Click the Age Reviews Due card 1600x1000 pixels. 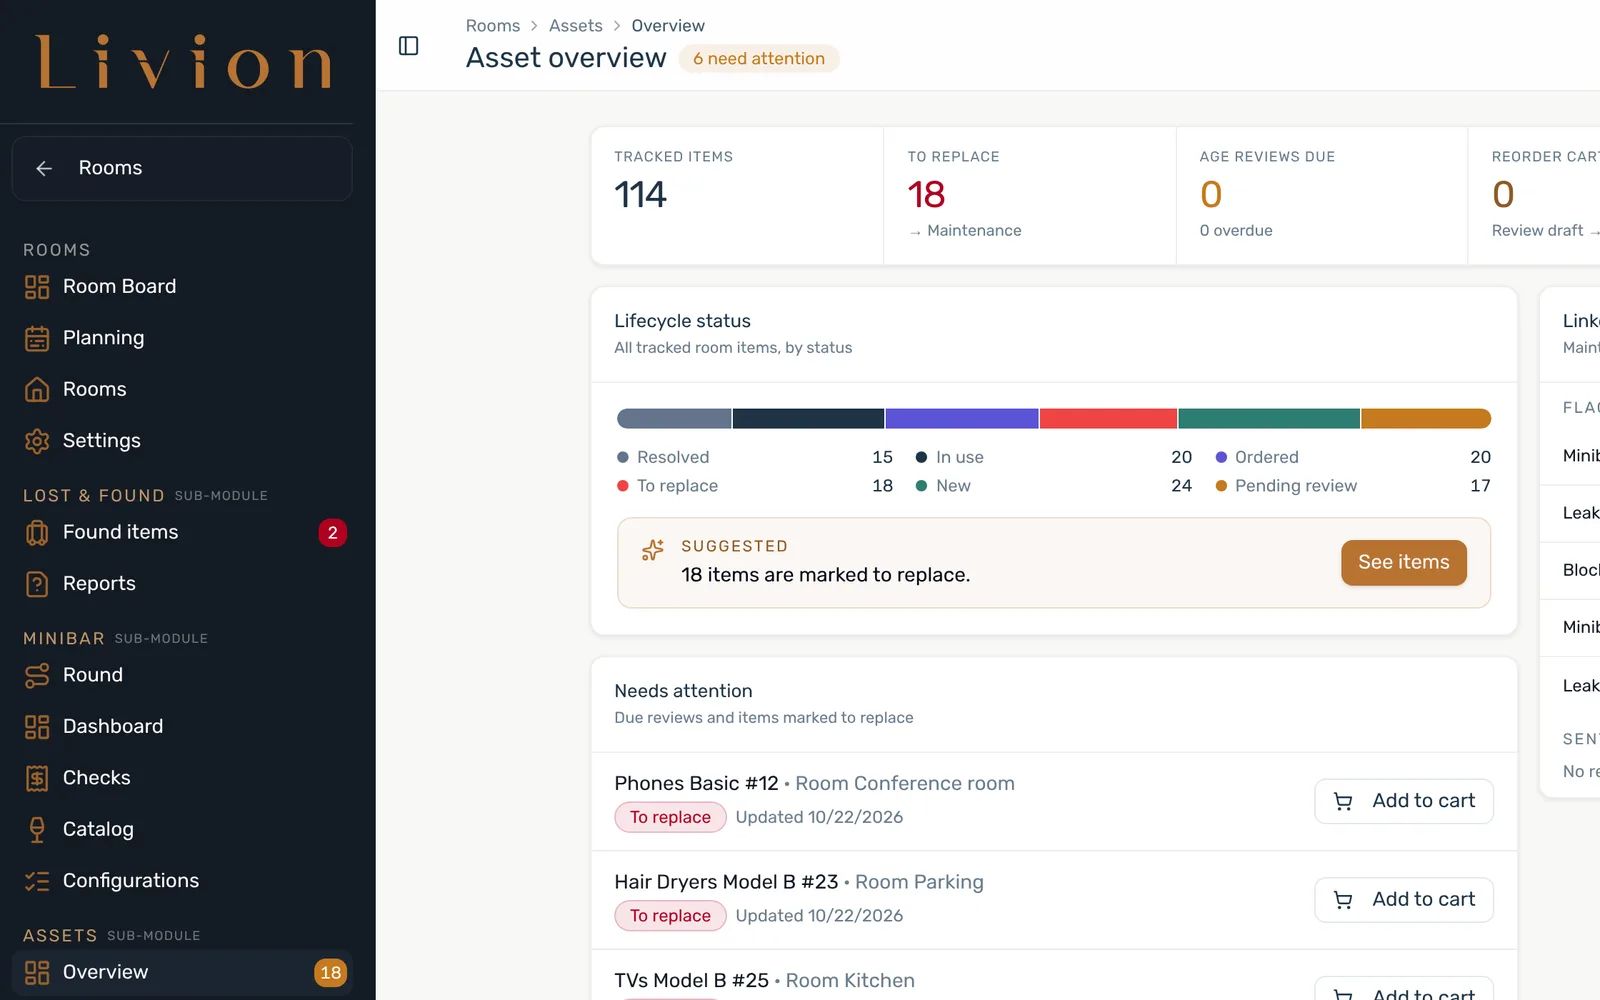pos(1322,196)
